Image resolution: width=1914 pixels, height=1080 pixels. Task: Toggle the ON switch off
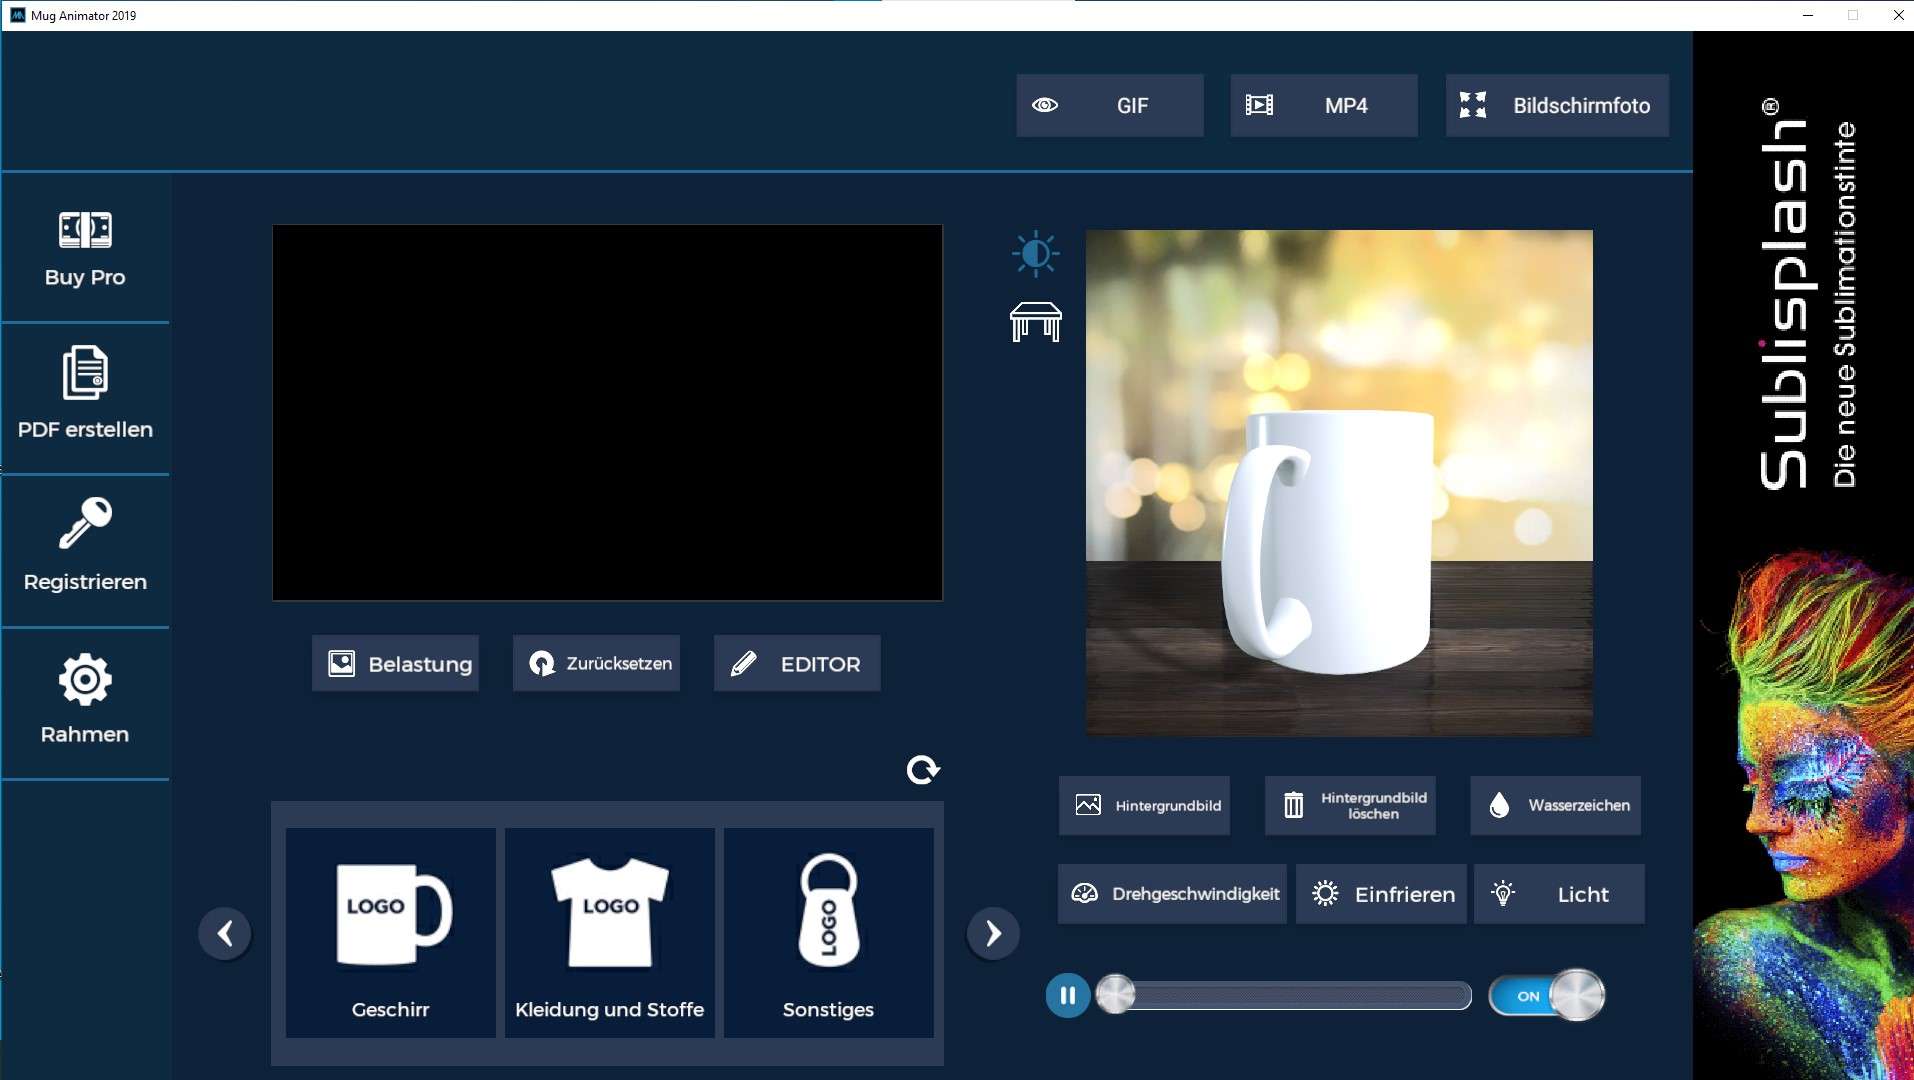point(1547,995)
